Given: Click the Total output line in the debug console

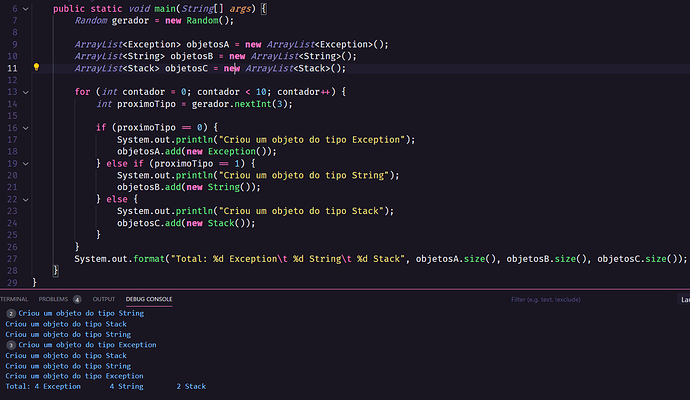Looking at the screenshot, I should pyautogui.click(x=106, y=386).
